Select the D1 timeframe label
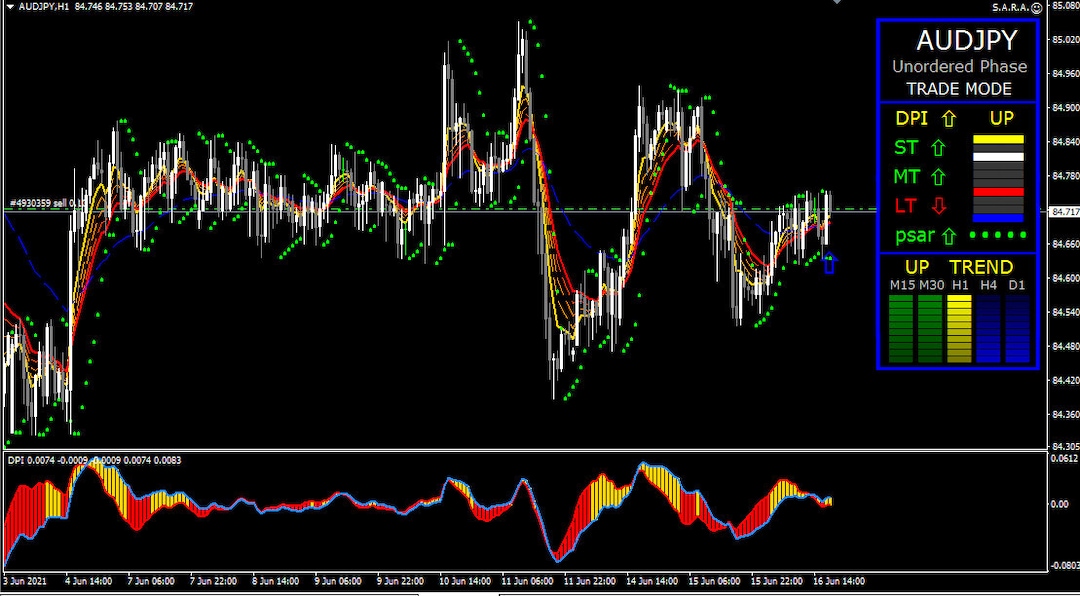This screenshot has width=1080, height=596. click(x=1018, y=285)
